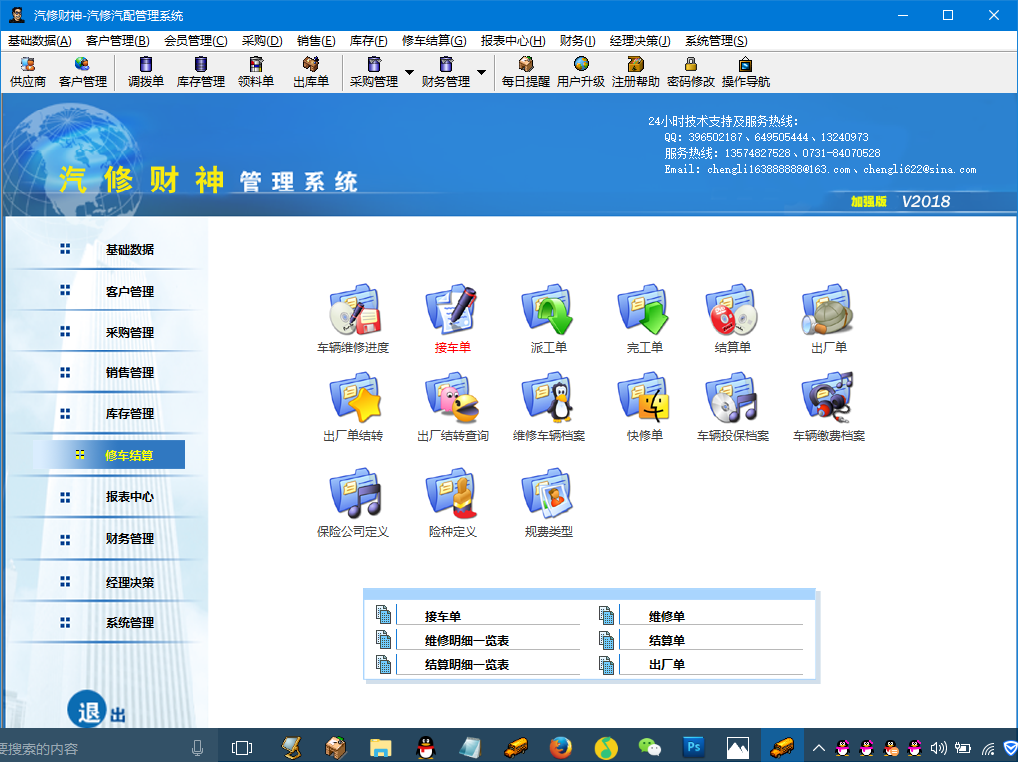Open the 修车结算(G) menu
Viewport: 1018px width, 762px height.
pos(434,41)
